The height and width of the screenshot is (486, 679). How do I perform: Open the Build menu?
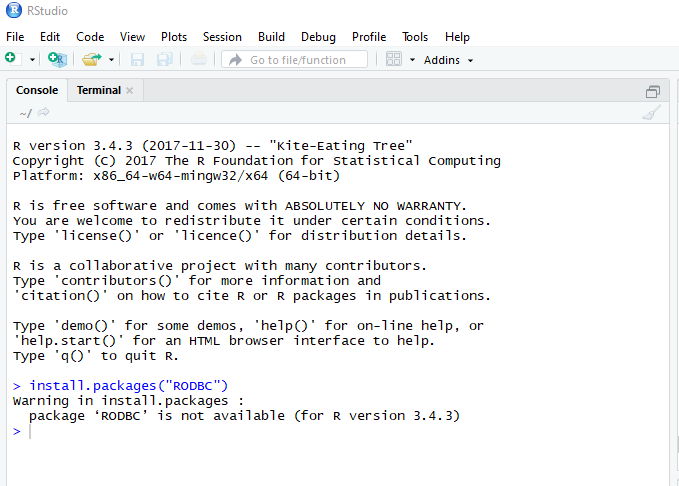(272, 37)
